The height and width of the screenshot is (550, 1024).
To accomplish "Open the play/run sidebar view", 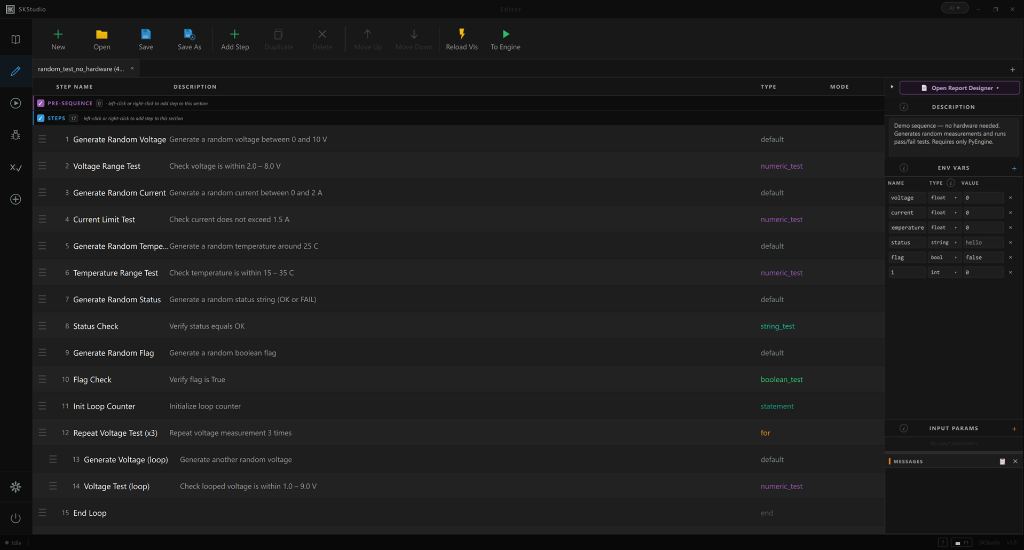I will click(16, 103).
